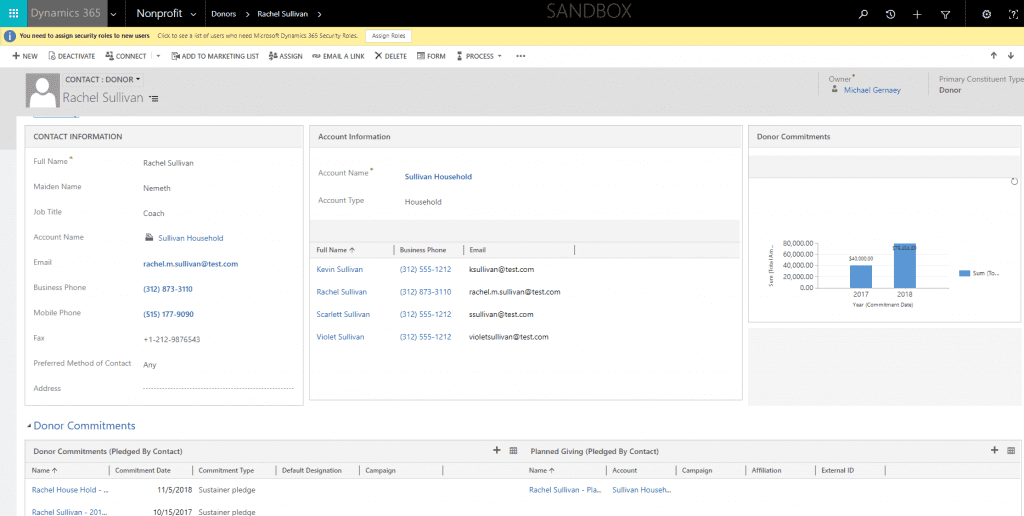Click the 2018 chart bar
The image size is (1024, 516).
[904, 266]
